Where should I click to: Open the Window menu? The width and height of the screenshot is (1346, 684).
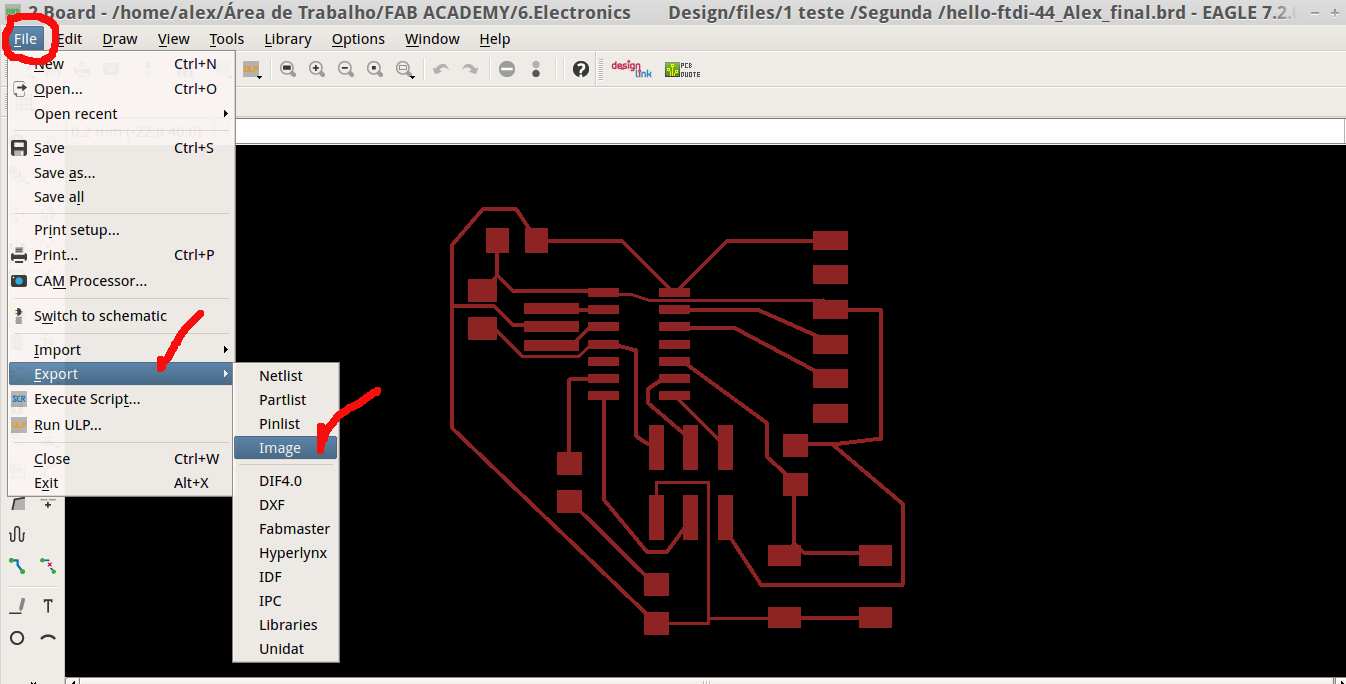pos(432,39)
